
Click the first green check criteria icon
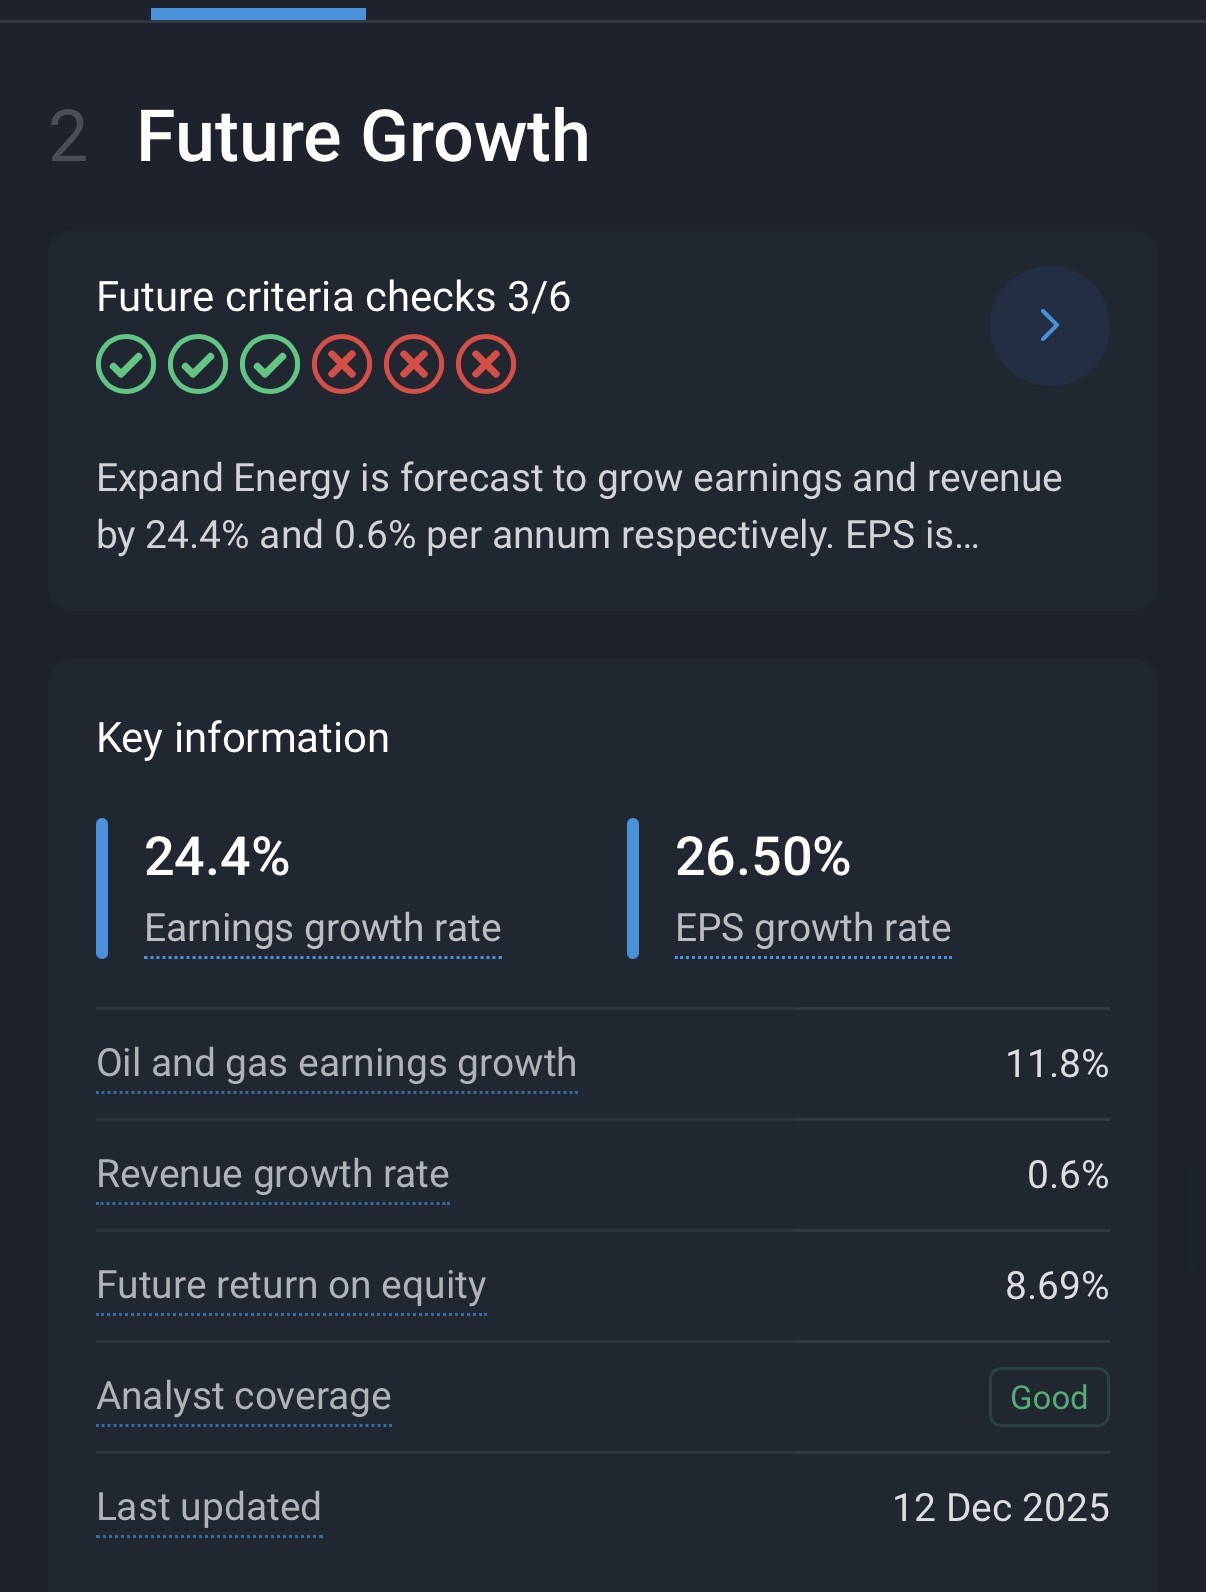[x=126, y=364]
